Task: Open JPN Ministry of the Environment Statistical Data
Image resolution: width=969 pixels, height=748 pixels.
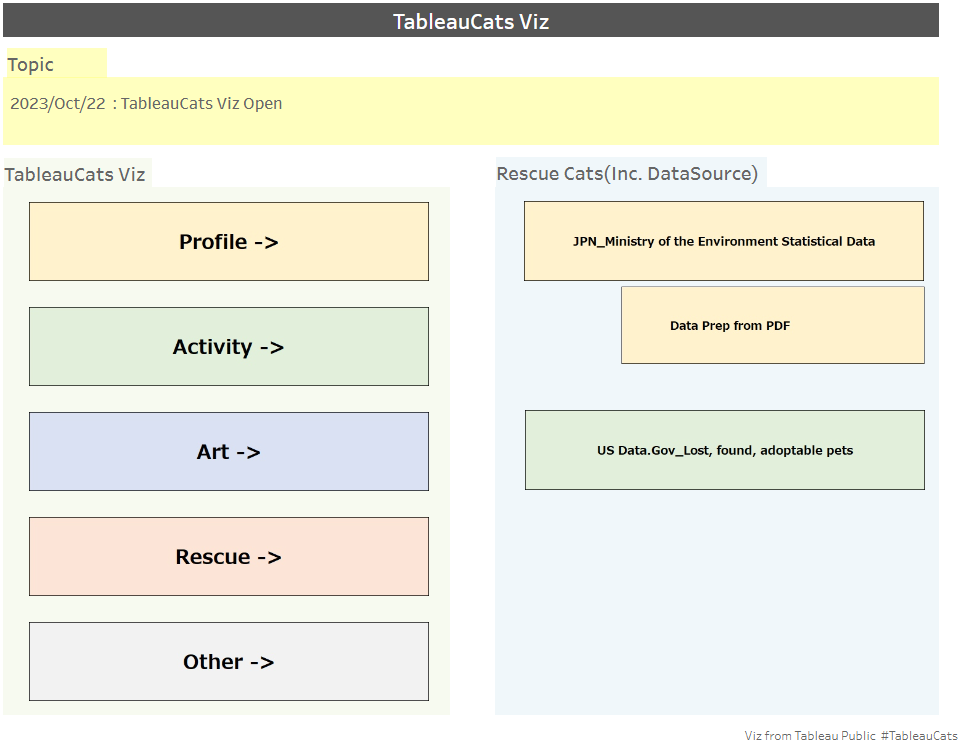Action: click(724, 241)
